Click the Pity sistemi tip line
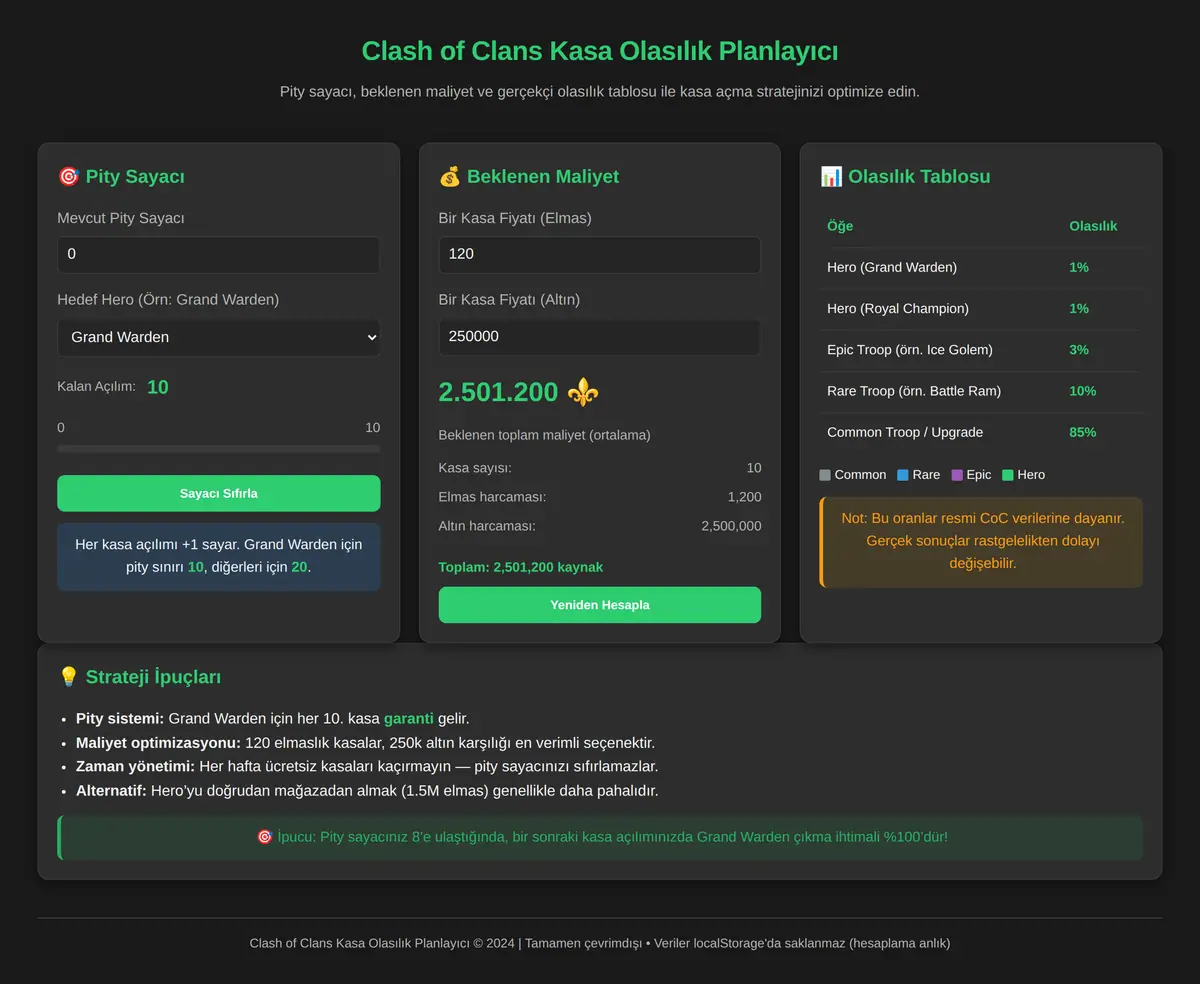Viewport: 1200px width, 984px height. coord(272,719)
